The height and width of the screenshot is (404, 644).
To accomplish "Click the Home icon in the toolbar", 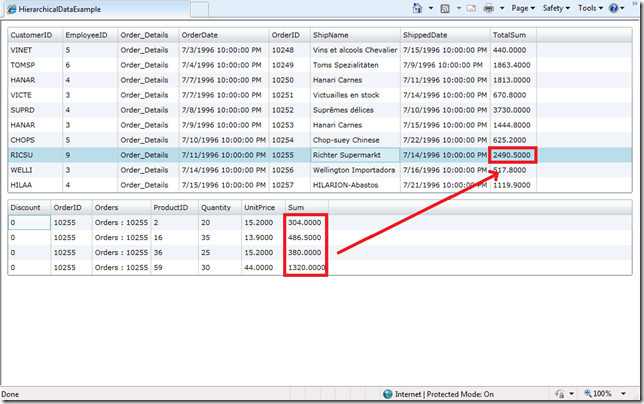I will pos(417,8).
